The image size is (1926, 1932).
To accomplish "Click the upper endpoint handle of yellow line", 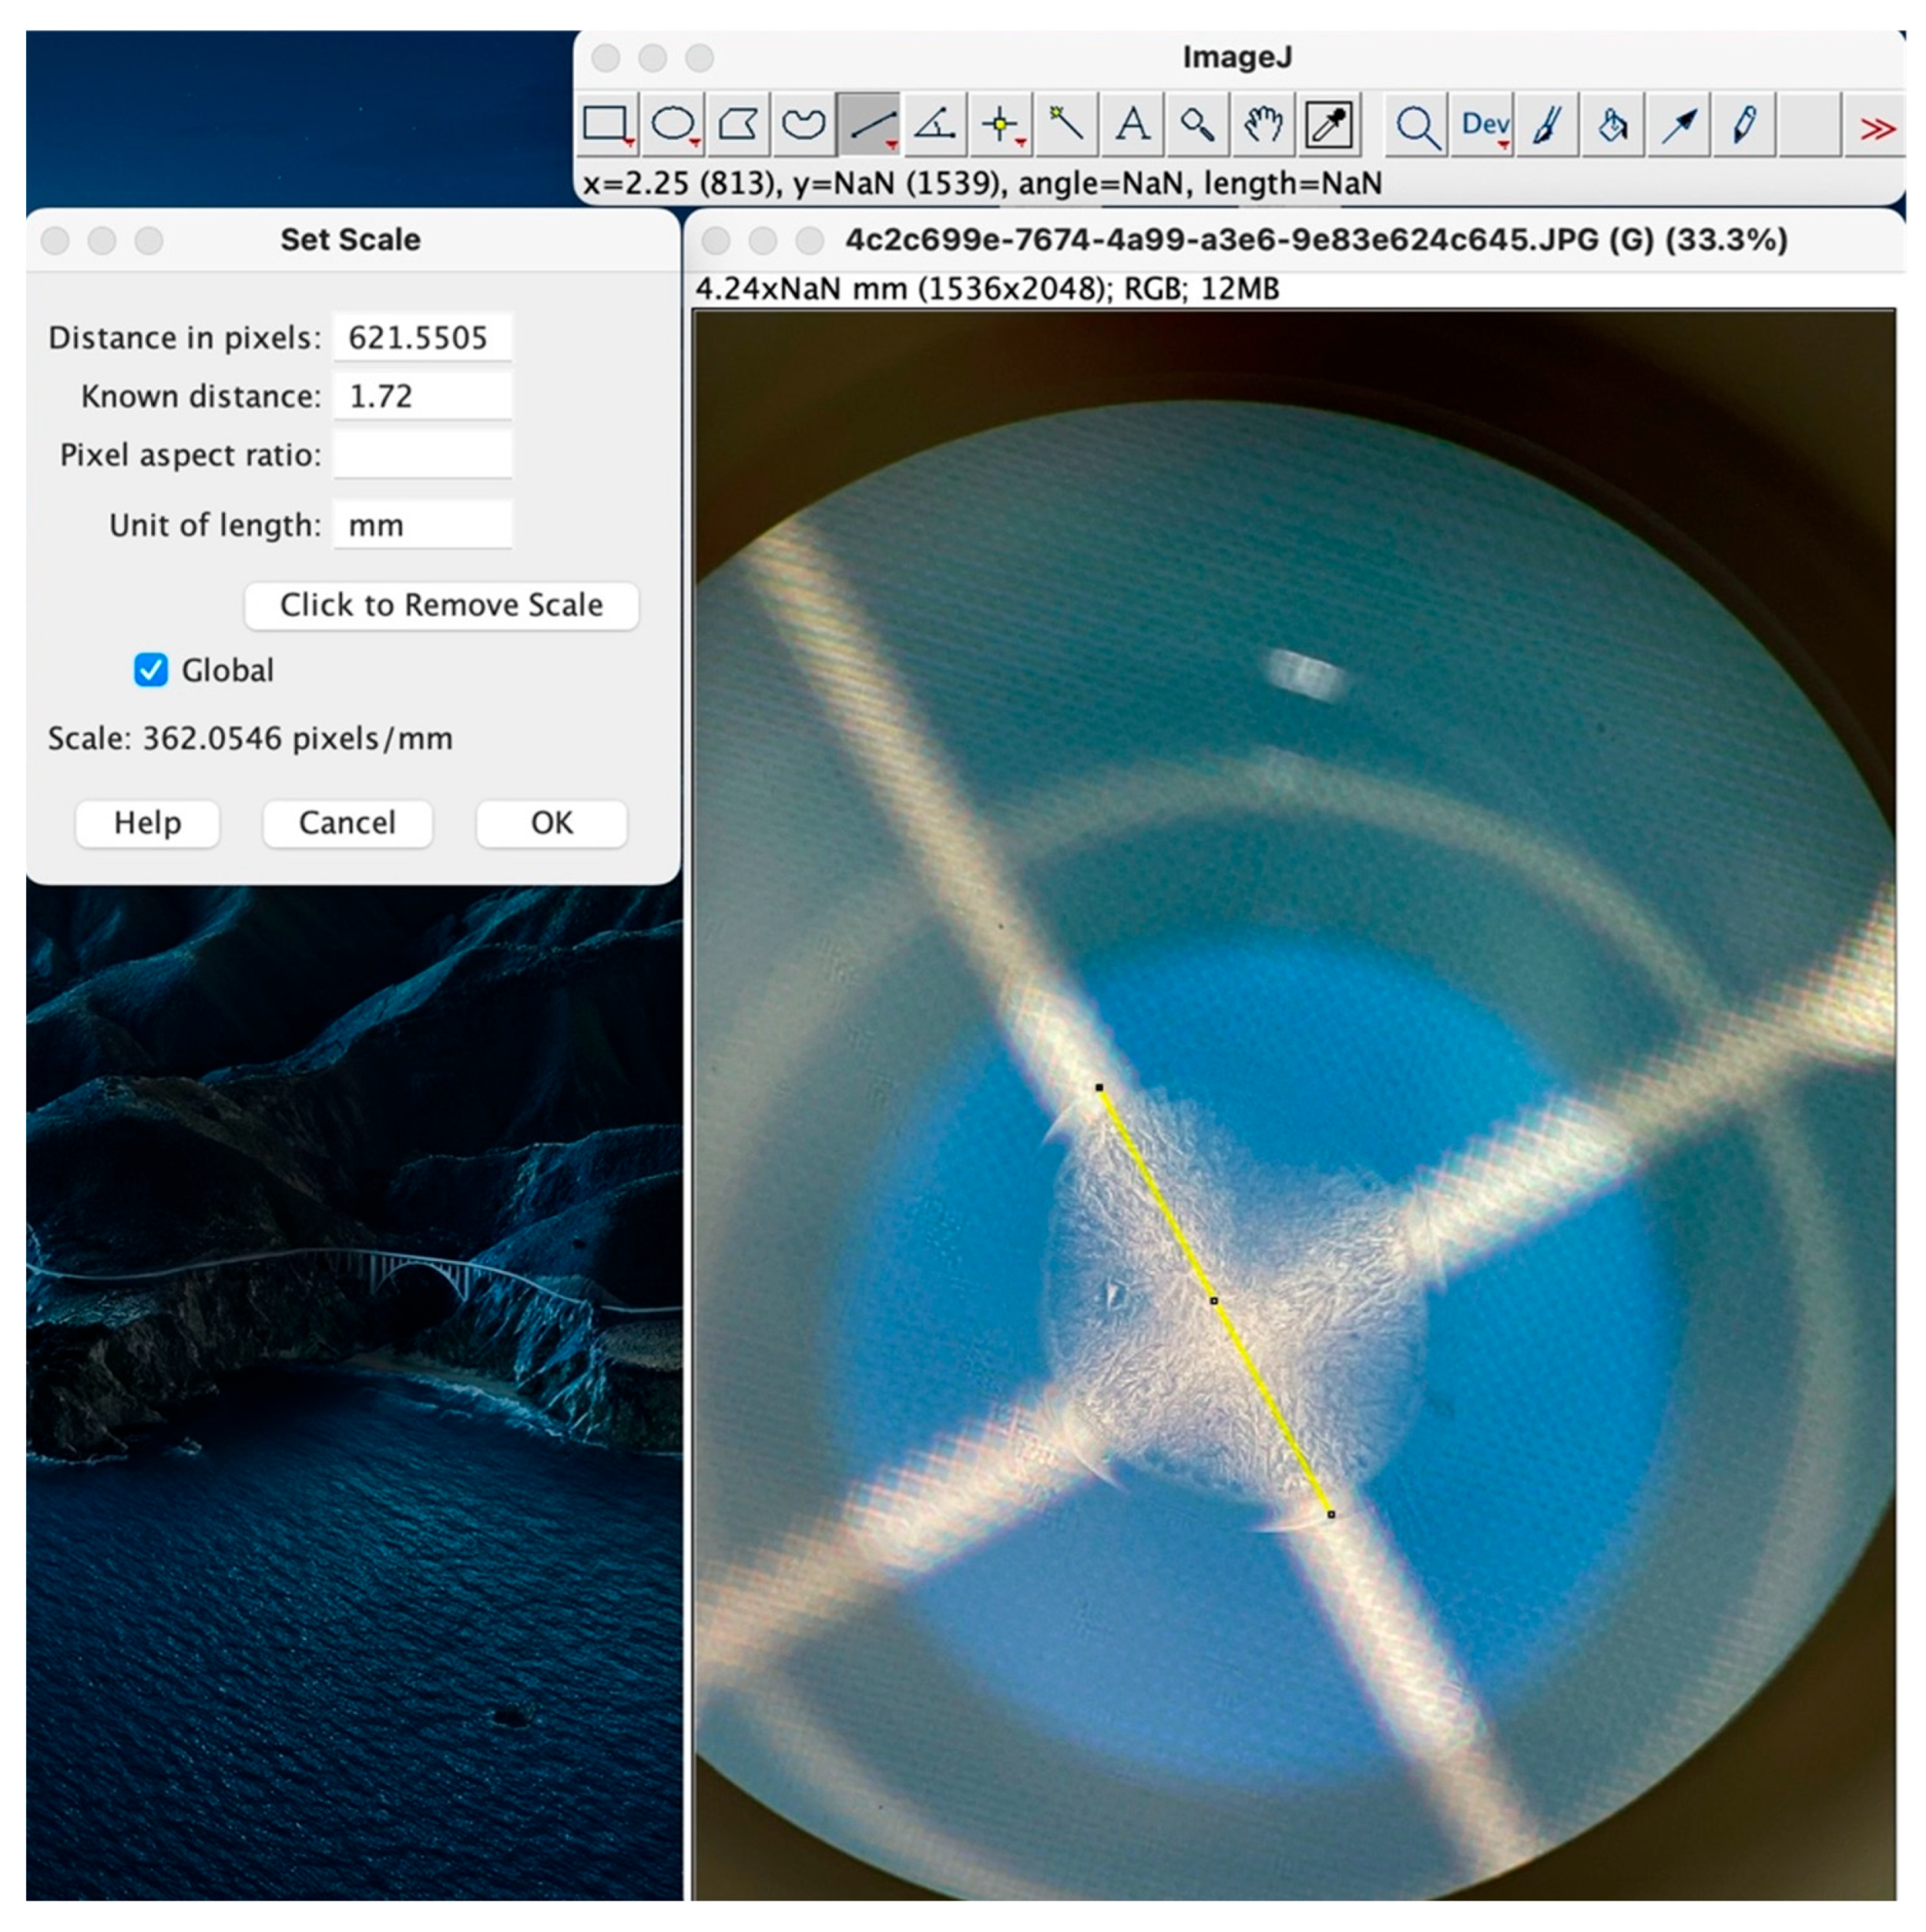I will point(1099,1087).
